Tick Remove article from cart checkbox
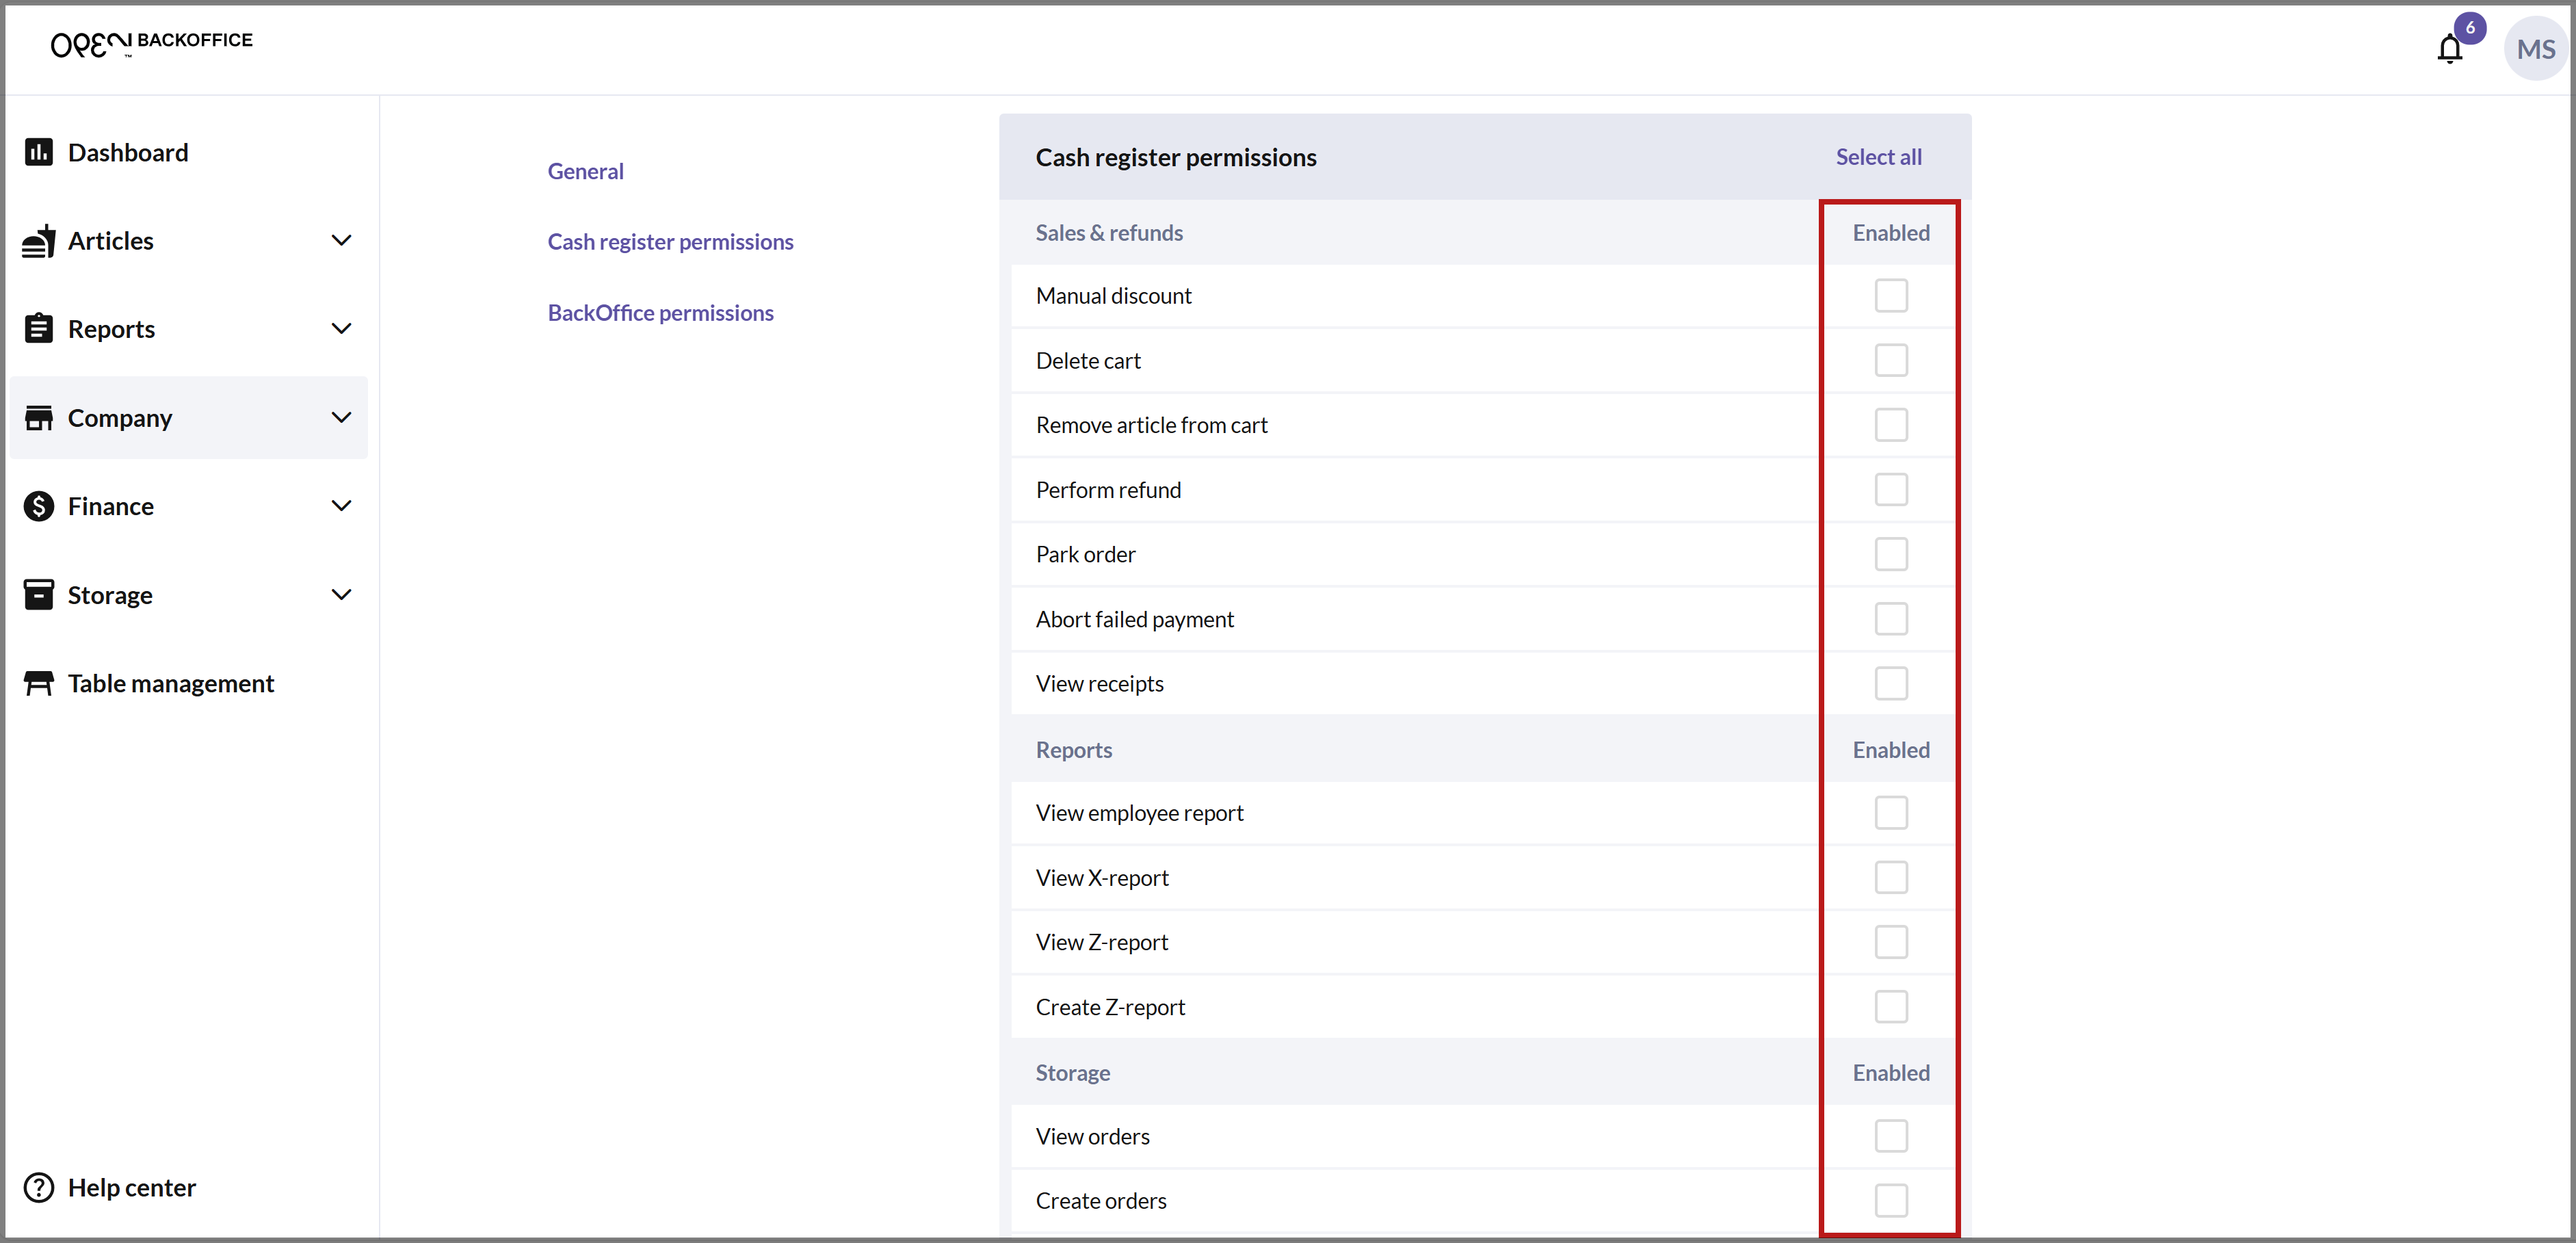Screen dimensions: 2576x1243 pyautogui.click(x=1890, y=425)
